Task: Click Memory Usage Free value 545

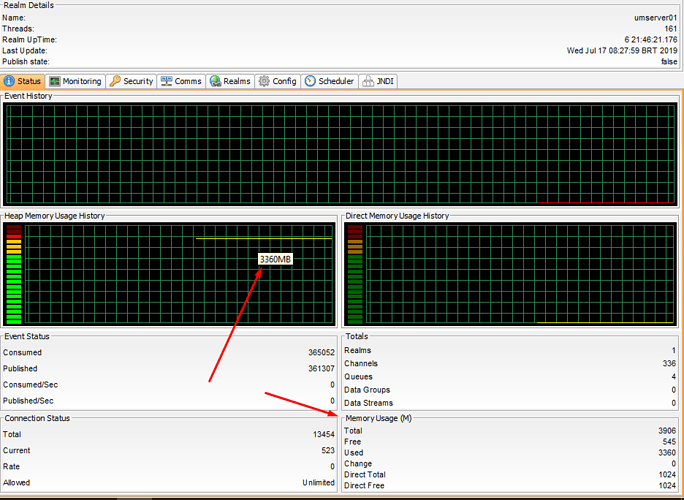Action: (x=670, y=442)
